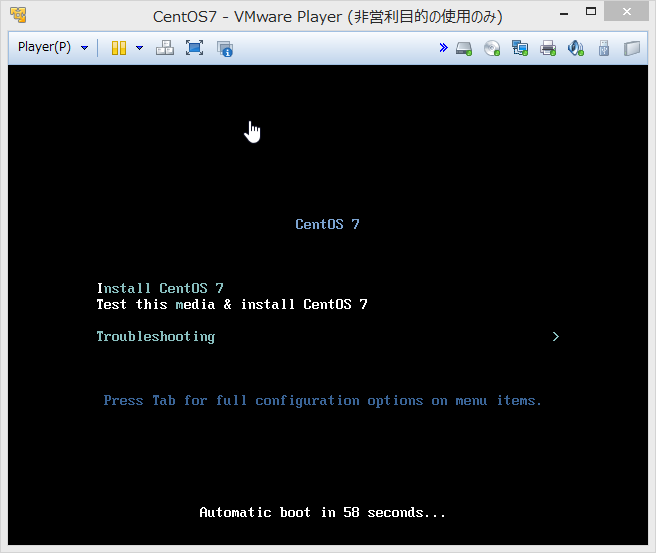Viewport: 656px width, 553px height.
Task: Maximize the VMware Player window
Action: click(591, 12)
